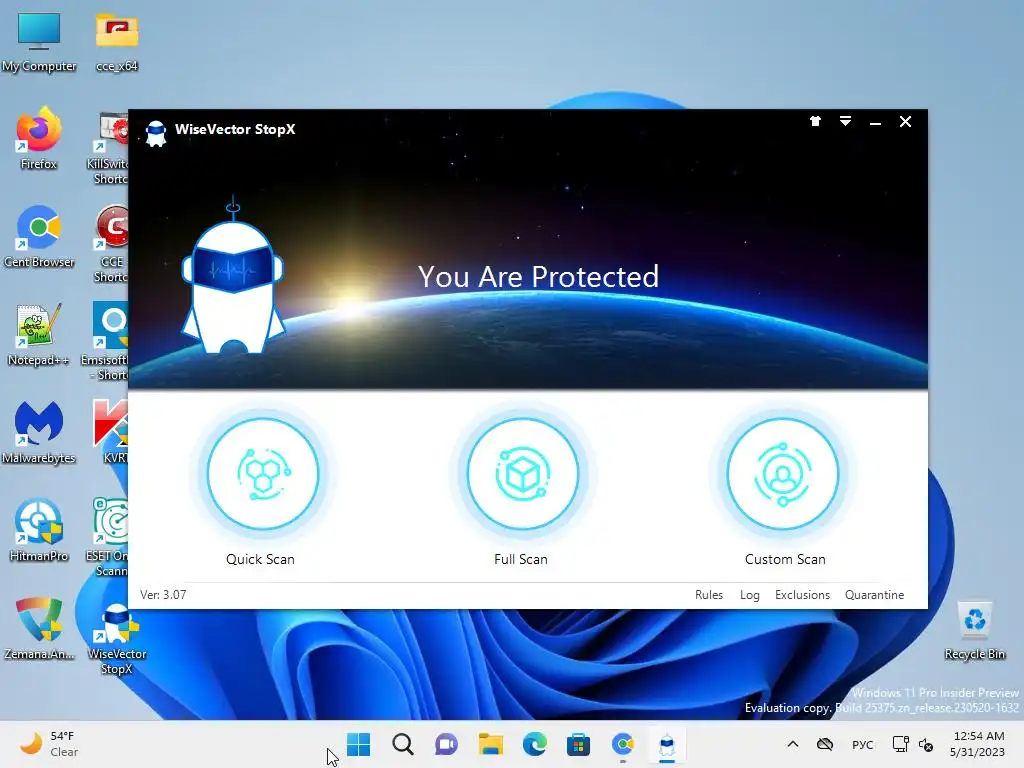The image size is (1024, 768).
Task: Minimize the WiseVector StopX window
Action: pyautogui.click(x=875, y=122)
